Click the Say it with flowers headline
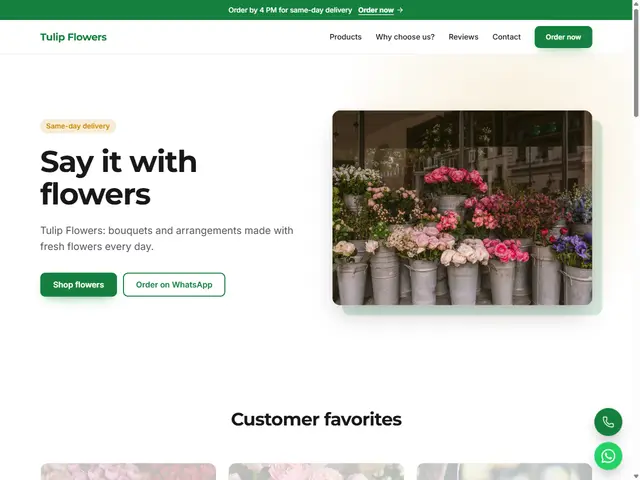Viewport: 640px width, 480px height. tap(119, 178)
